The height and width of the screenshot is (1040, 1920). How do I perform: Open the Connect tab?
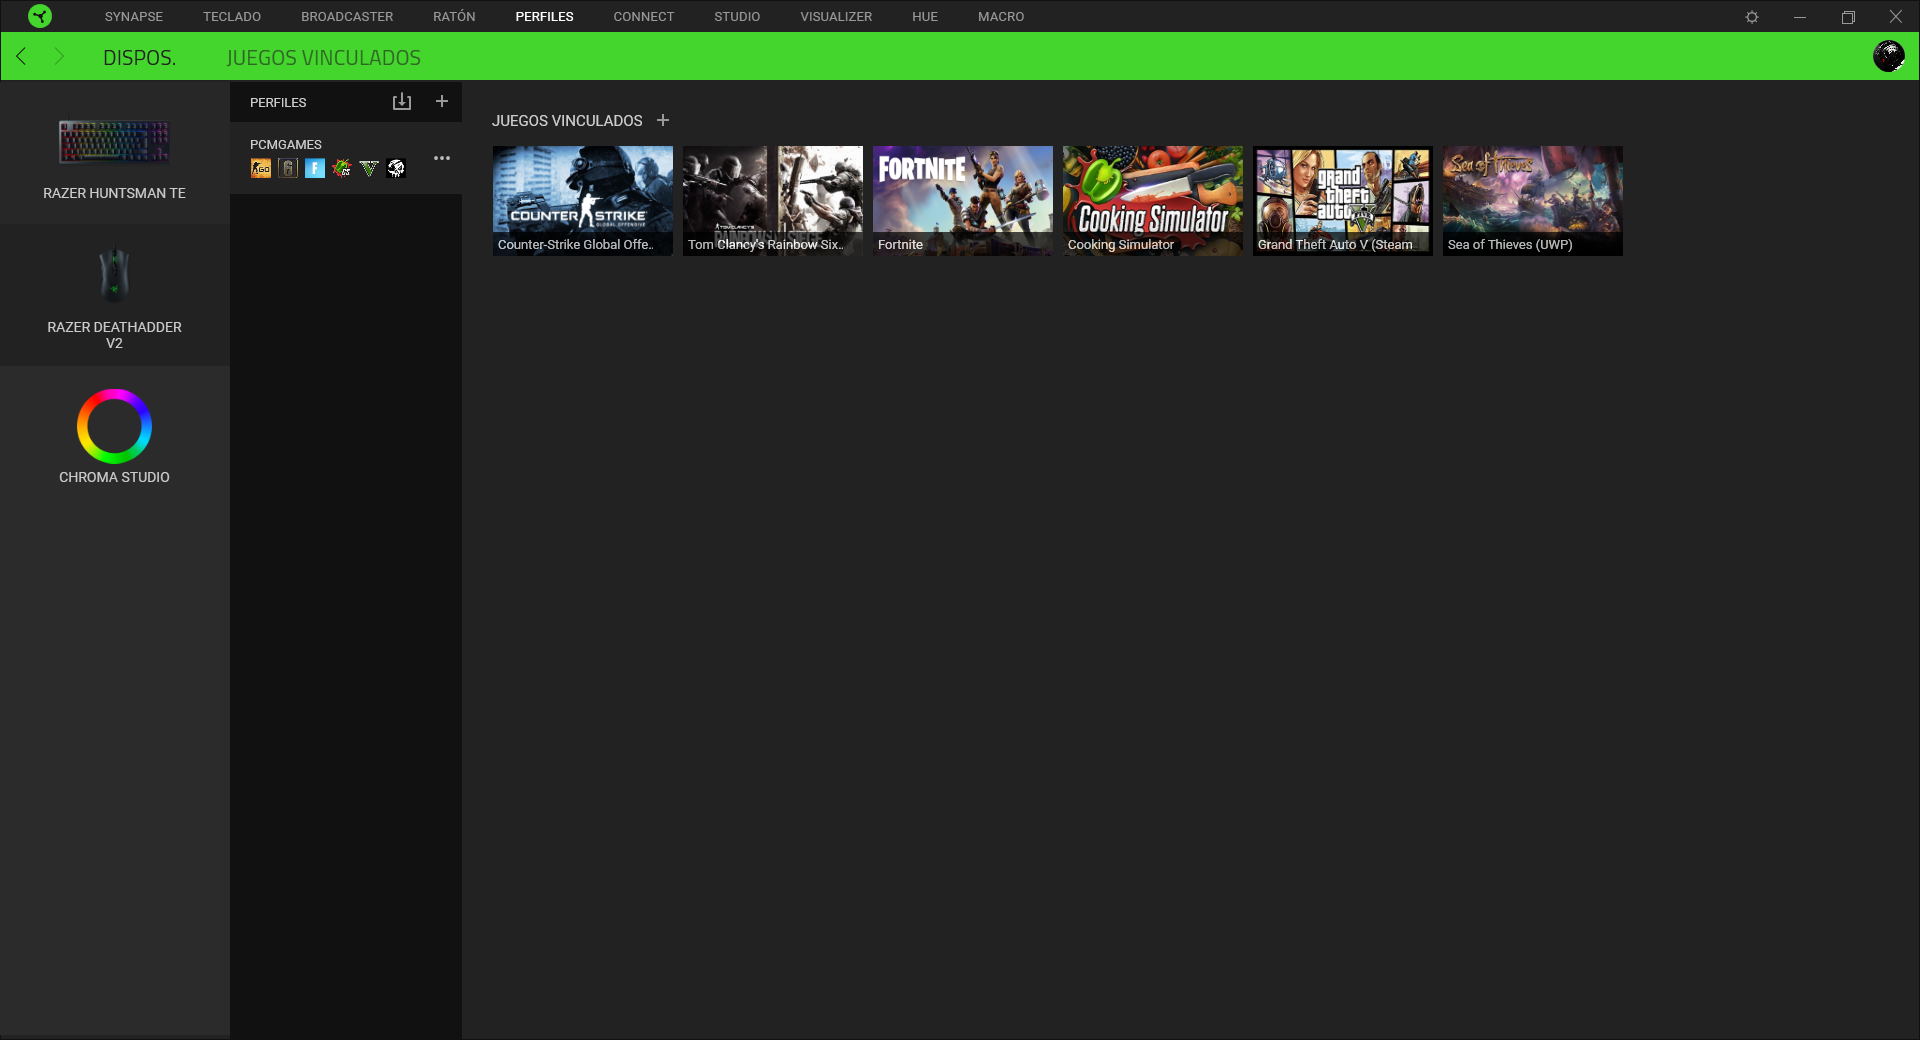pos(644,17)
